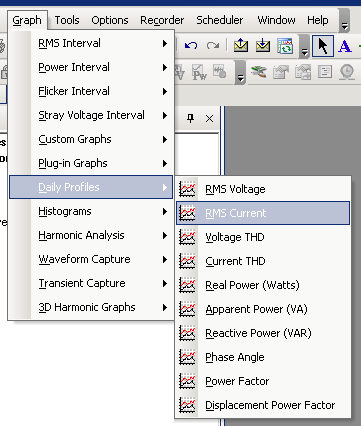Expand the Flicker Interval submenu arrow

(x=165, y=91)
